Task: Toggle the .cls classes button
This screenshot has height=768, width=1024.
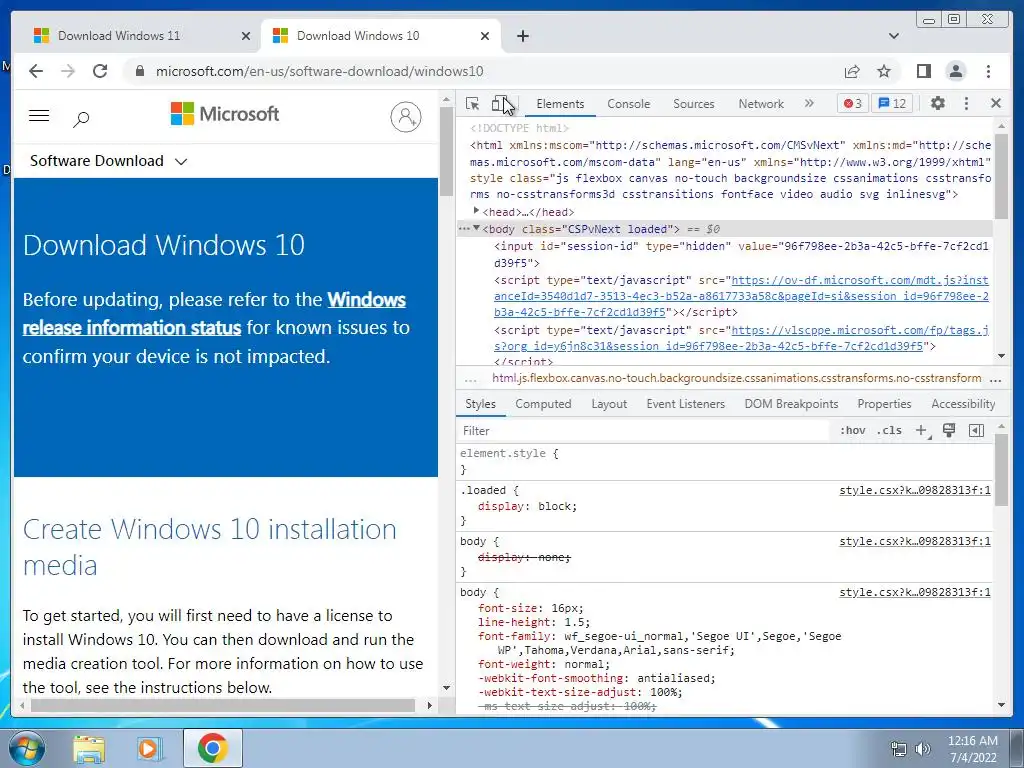Action: [889, 430]
